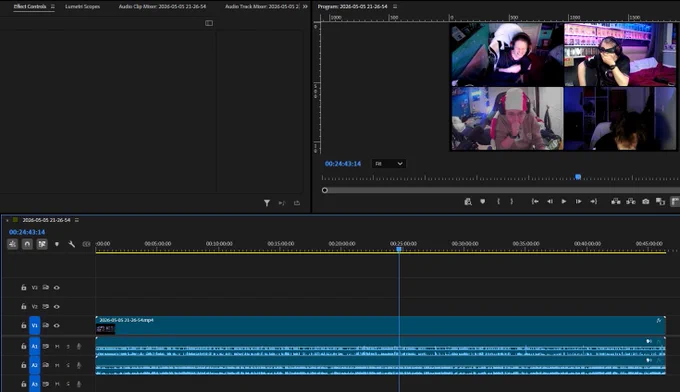The width and height of the screenshot is (680, 392).
Task: Solo audio track A2
Action: tap(68, 365)
